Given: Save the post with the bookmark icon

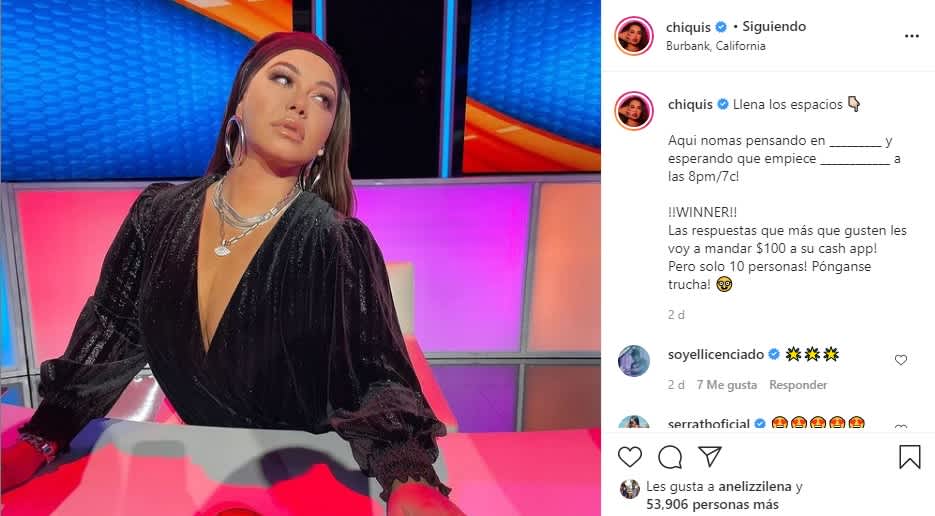Looking at the screenshot, I should coord(909,457).
